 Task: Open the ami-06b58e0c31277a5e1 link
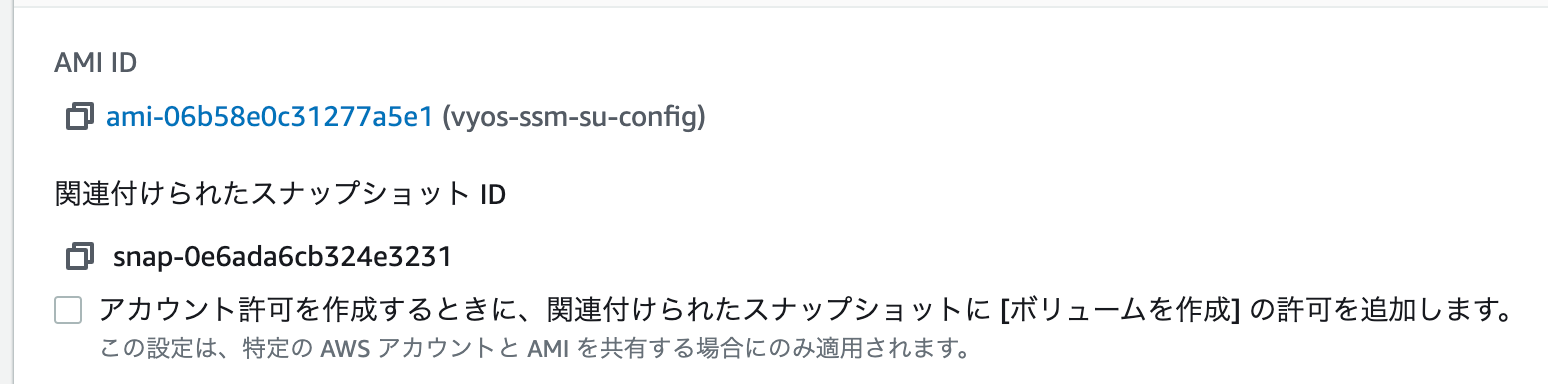(x=270, y=118)
